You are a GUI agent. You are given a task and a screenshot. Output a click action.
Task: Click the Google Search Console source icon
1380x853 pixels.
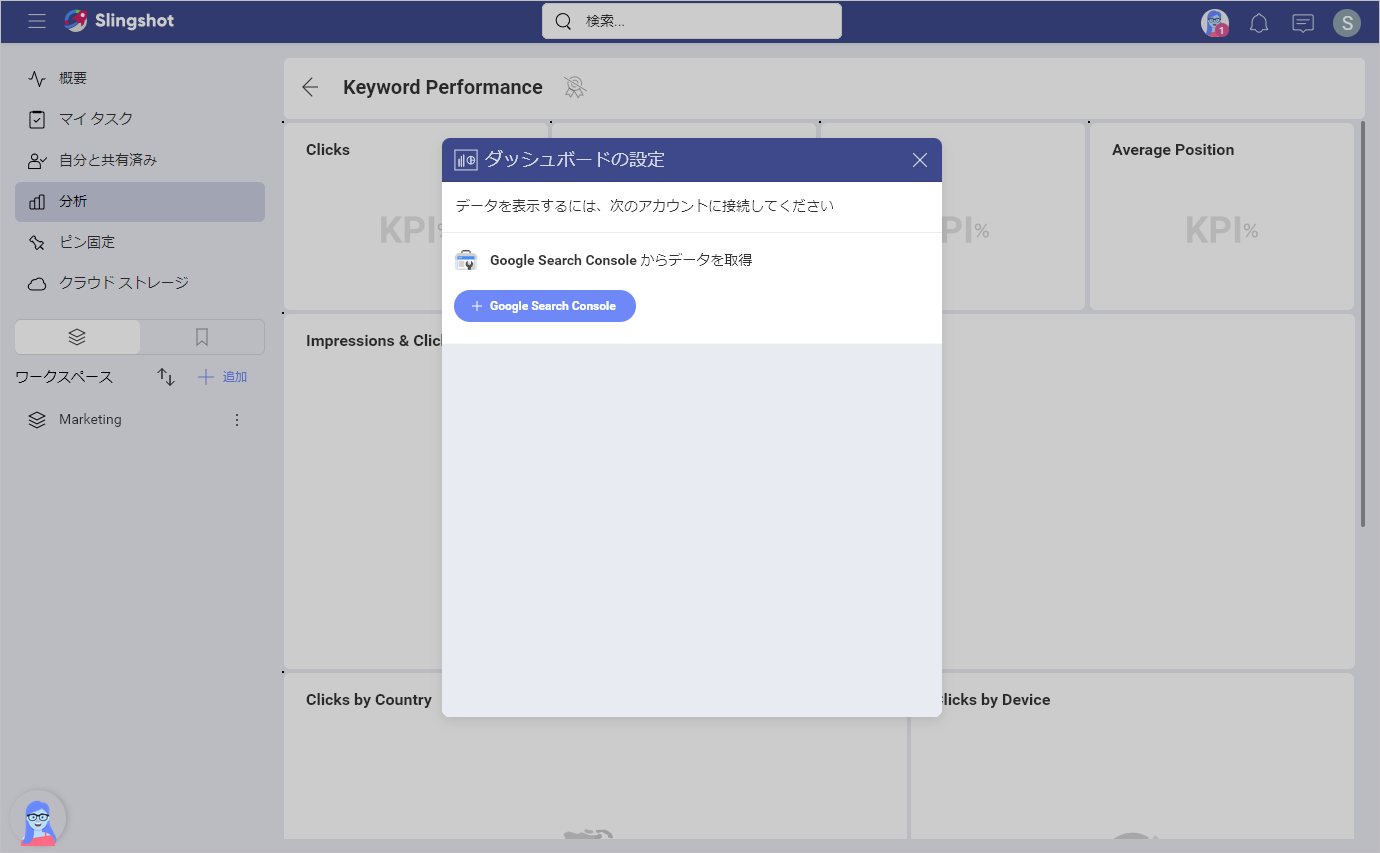pos(466,260)
